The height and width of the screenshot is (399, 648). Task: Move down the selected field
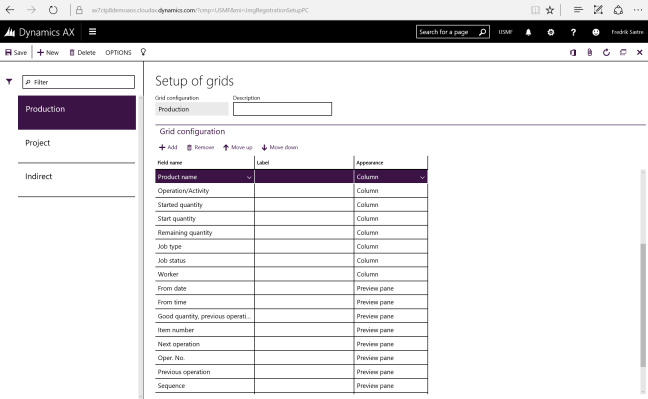(x=280, y=147)
